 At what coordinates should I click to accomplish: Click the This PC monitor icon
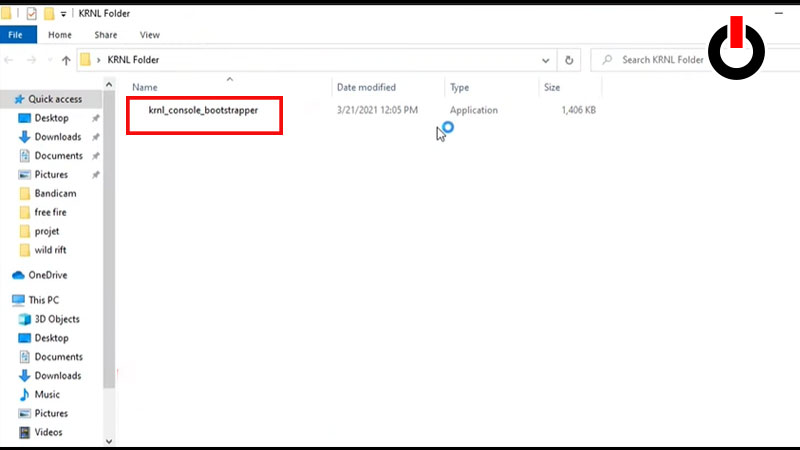point(18,300)
